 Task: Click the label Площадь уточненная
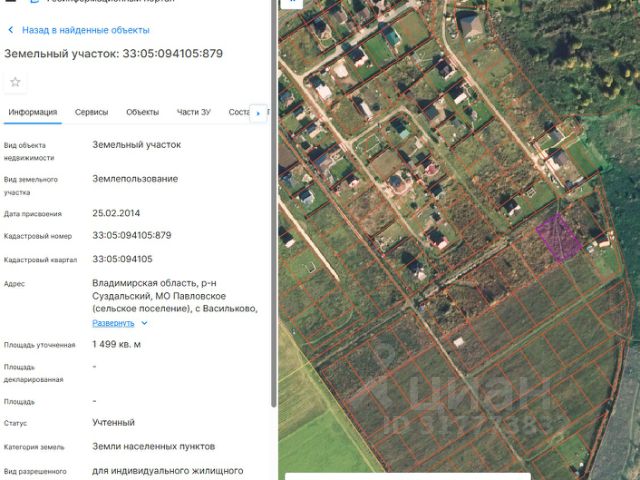[x=40, y=345]
